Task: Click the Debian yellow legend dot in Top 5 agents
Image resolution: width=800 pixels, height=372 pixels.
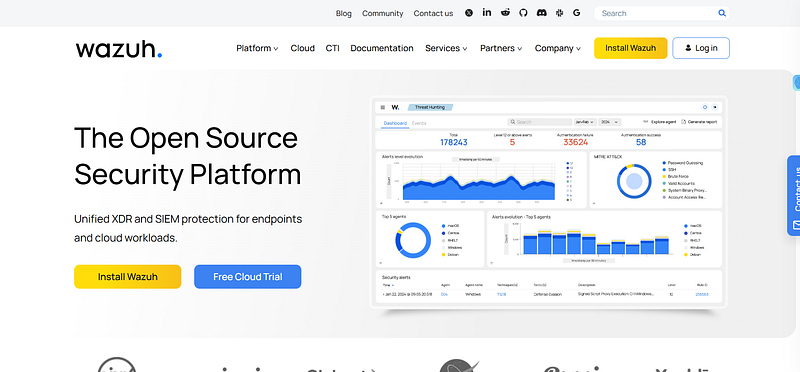Action: (x=443, y=254)
